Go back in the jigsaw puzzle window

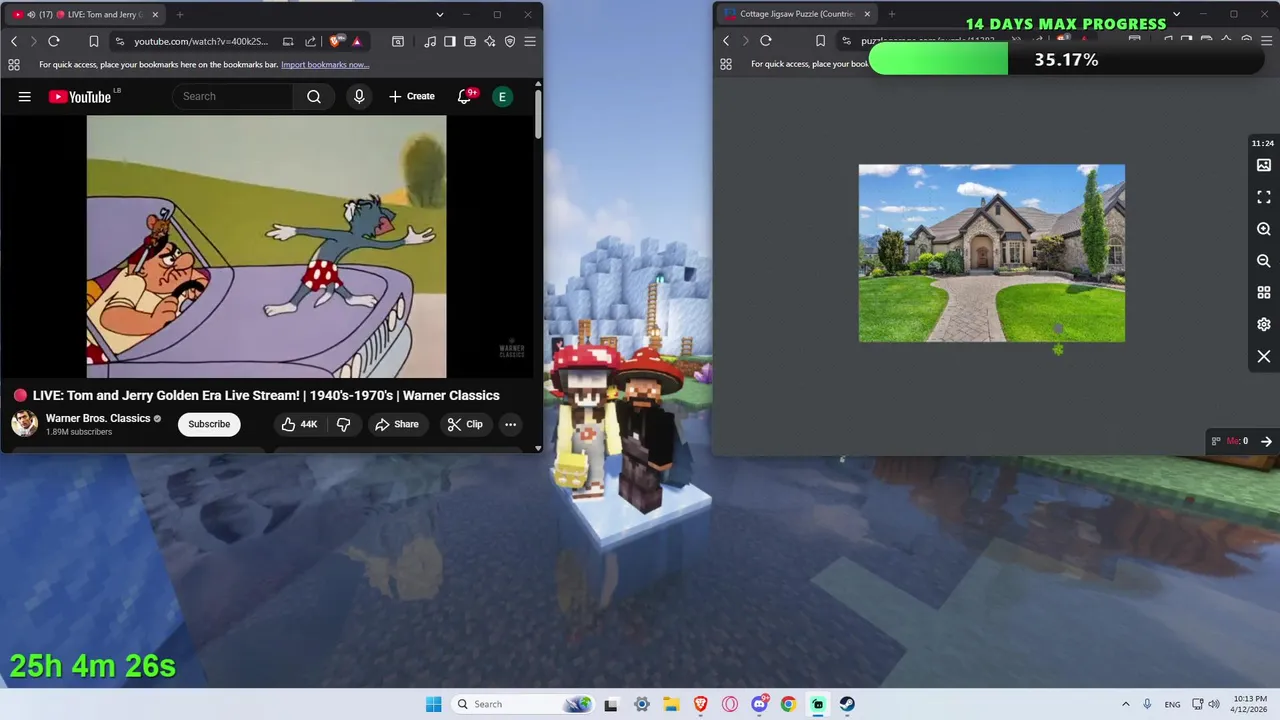(726, 41)
